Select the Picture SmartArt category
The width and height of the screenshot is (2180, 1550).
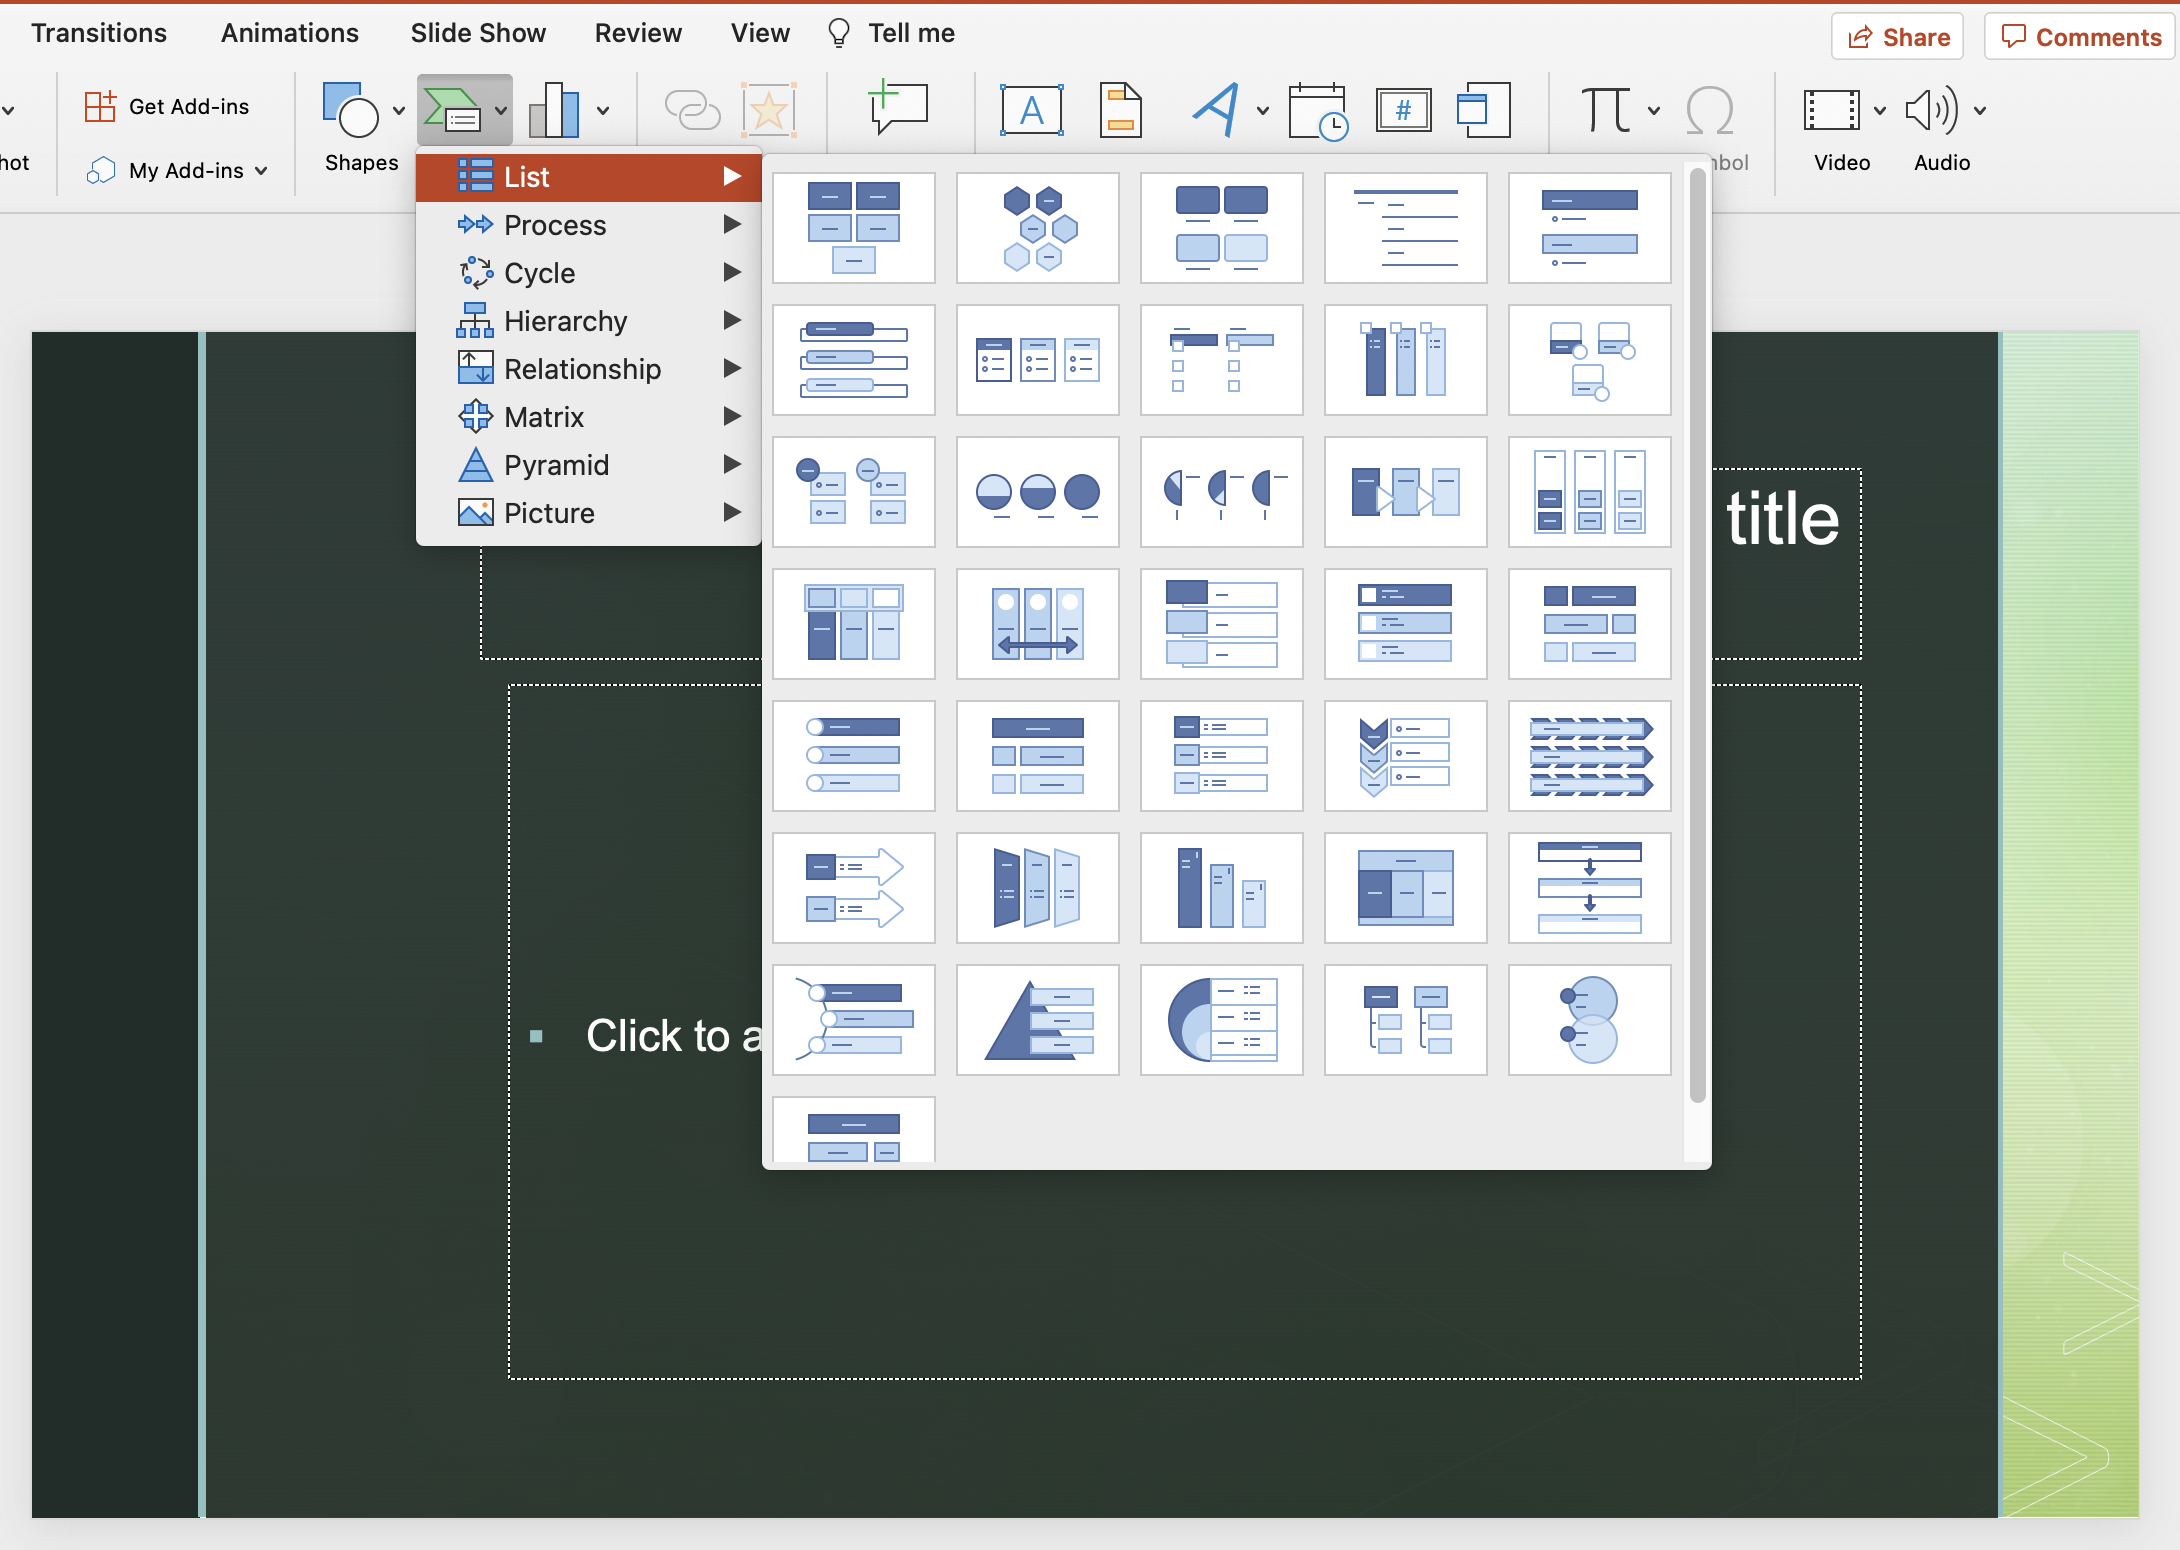click(589, 513)
